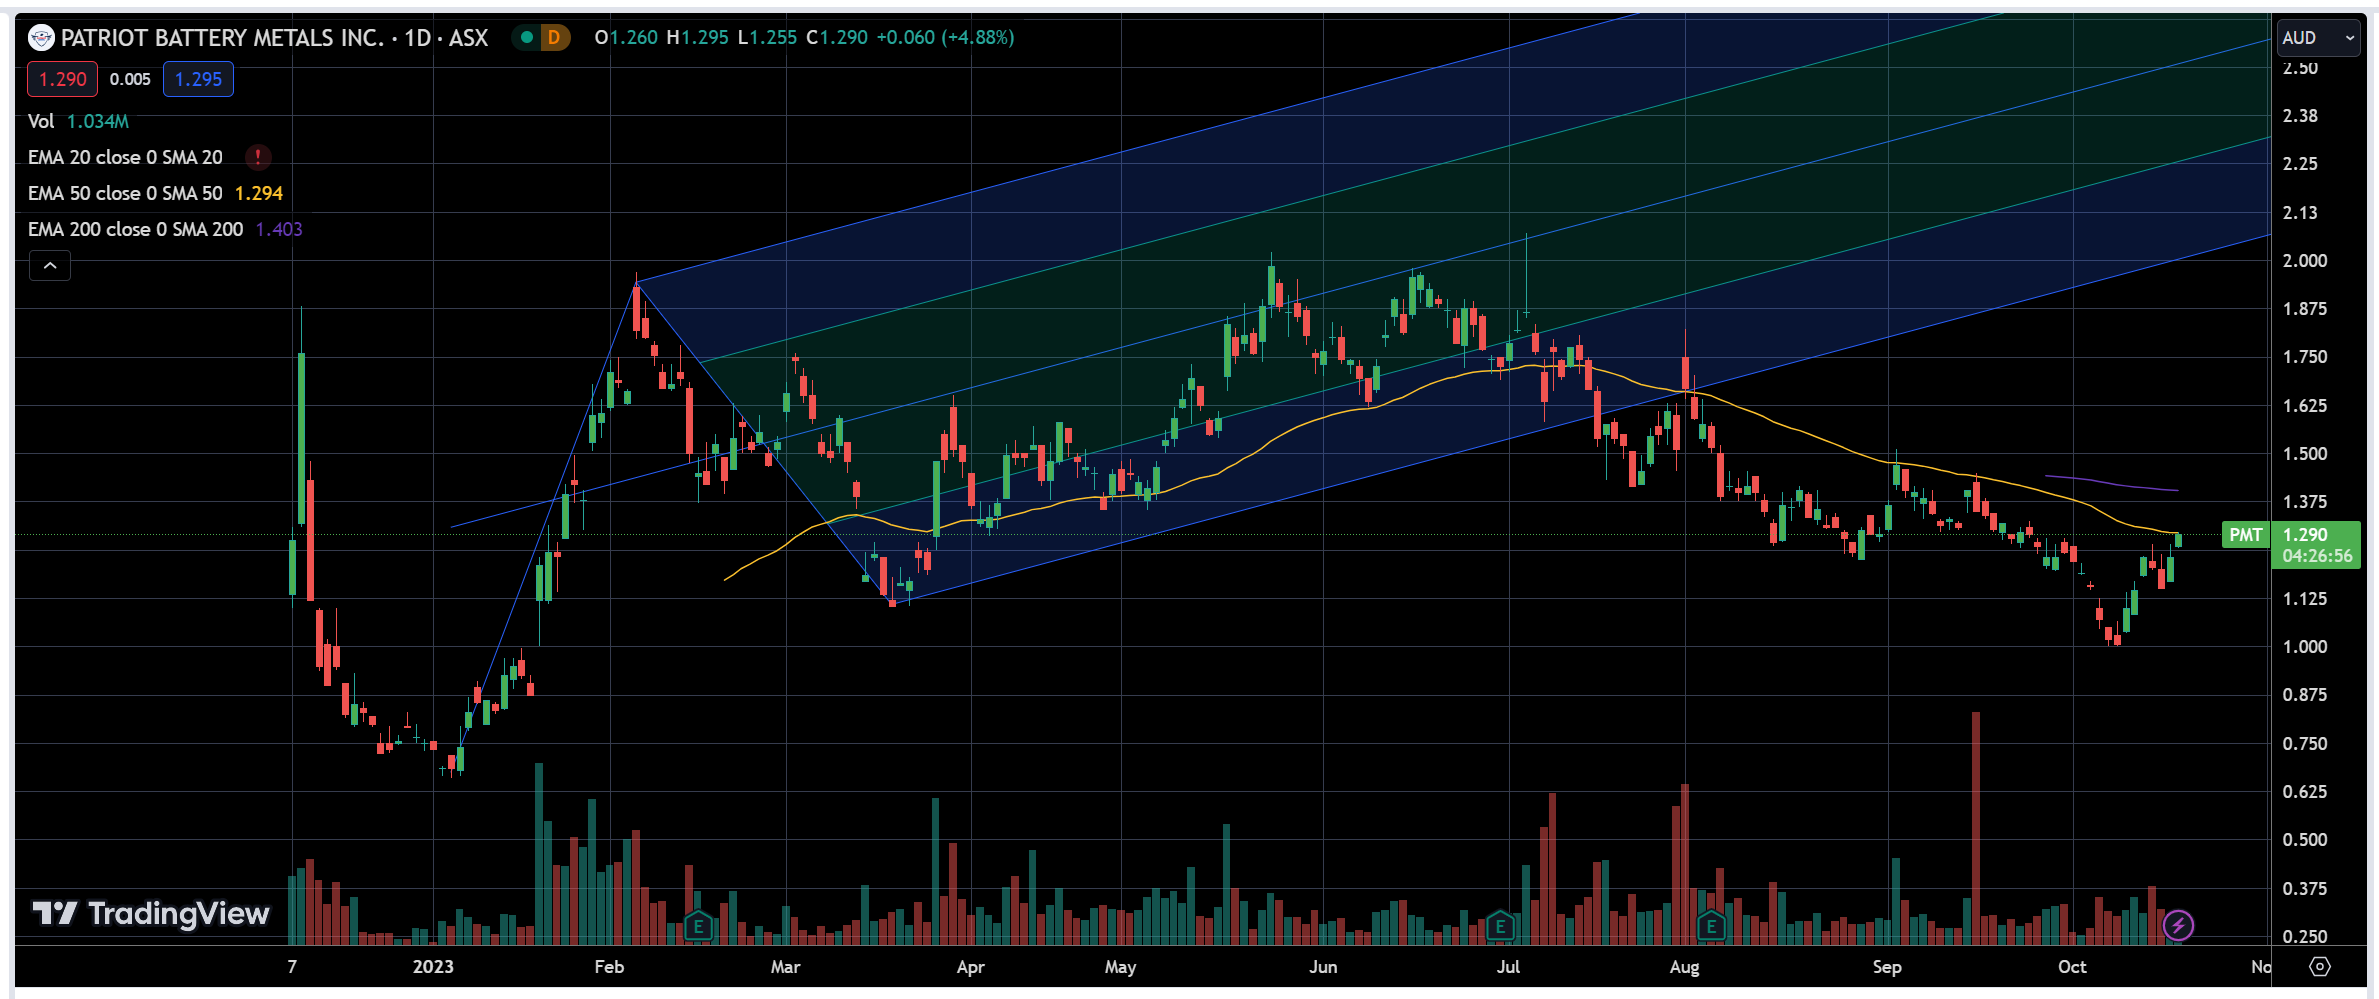Click the 1.750 price scale label
Screen dimensions: 2379x999
click(2305, 357)
